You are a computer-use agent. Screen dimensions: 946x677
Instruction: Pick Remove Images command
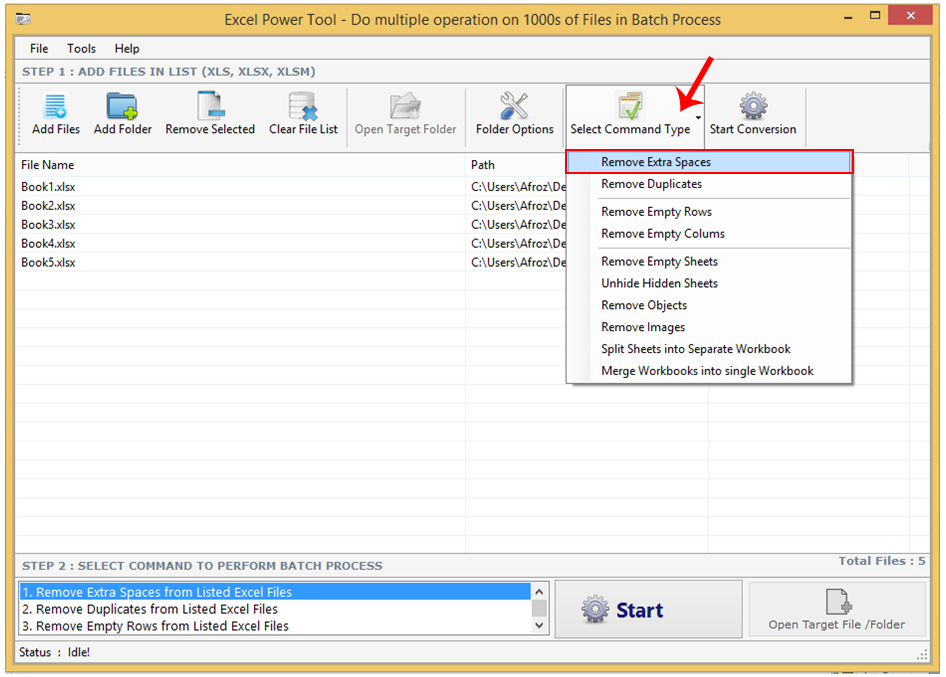709,327
